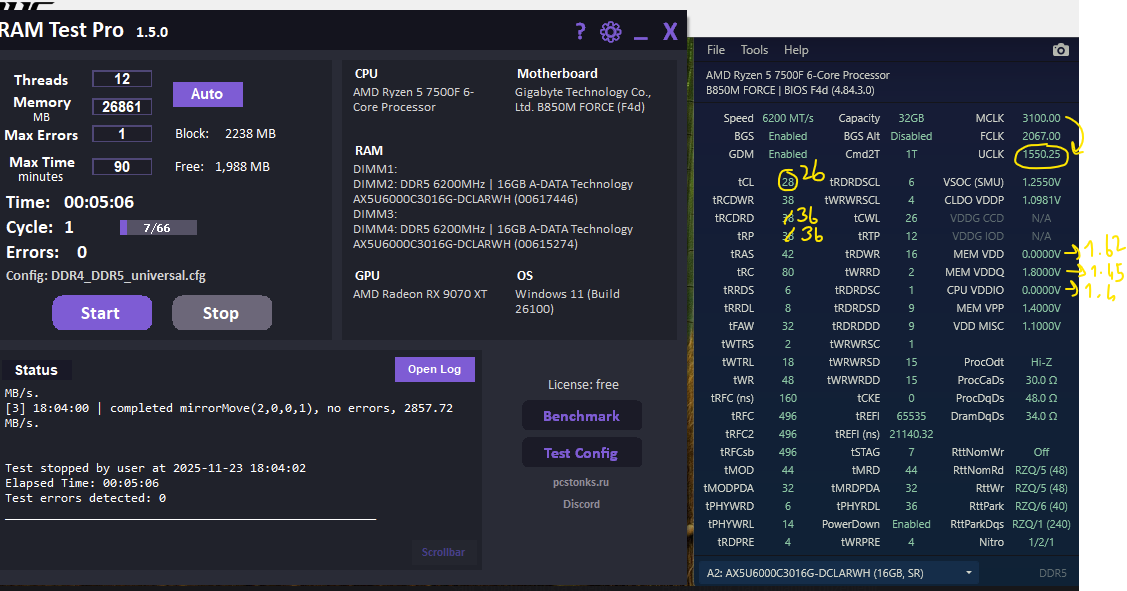
Task: Open the Tools menu in ZenTimings
Action: coord(754,50)
